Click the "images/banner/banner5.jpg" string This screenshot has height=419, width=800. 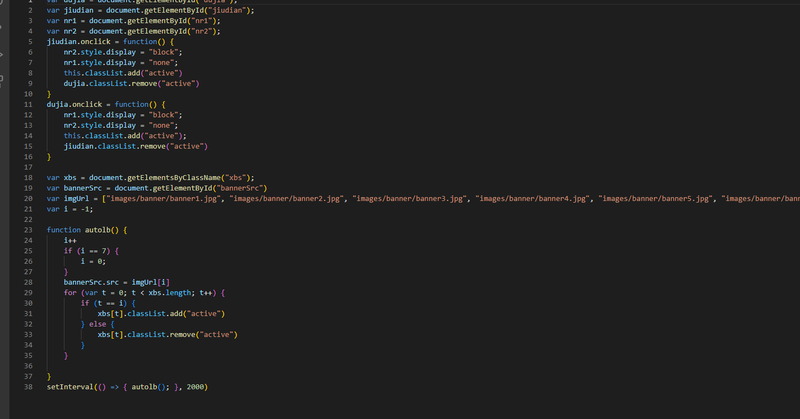tap(656, 199)
